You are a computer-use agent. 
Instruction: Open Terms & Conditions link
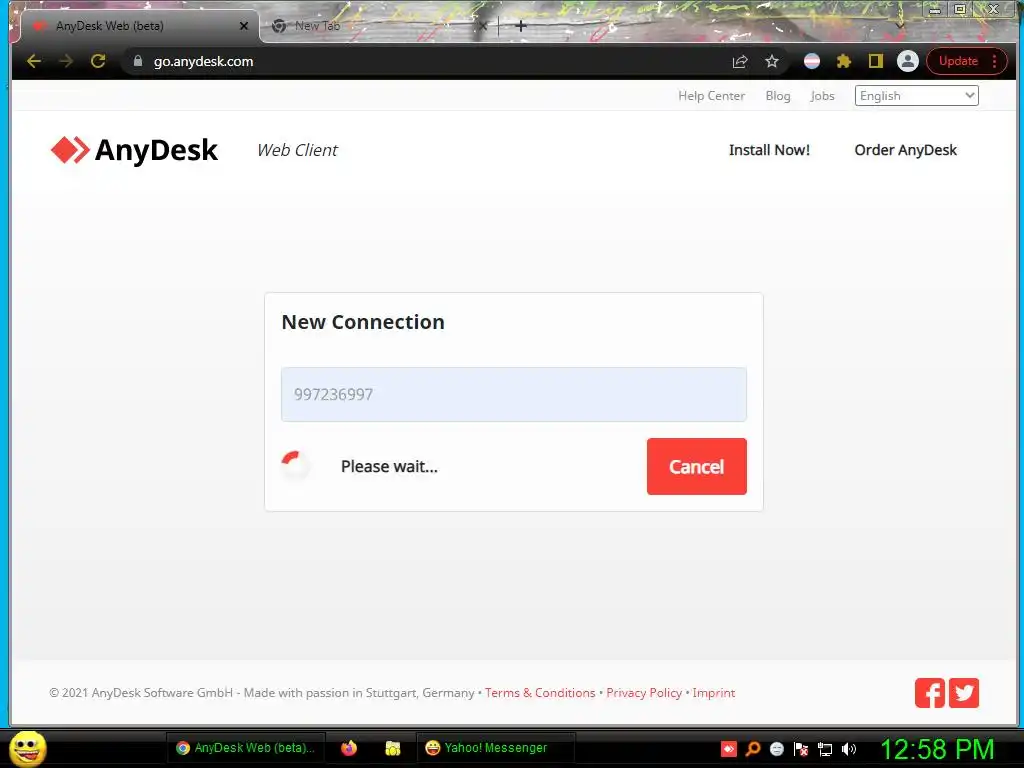pyautogui.click(x=540, y=693)
